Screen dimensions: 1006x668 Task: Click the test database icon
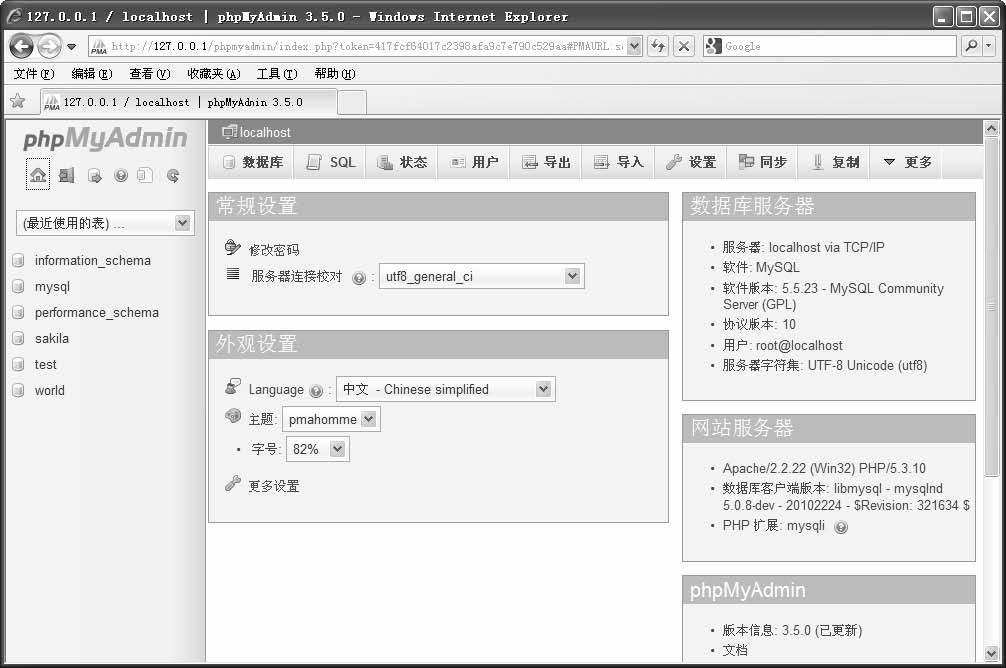click(19, 364)
